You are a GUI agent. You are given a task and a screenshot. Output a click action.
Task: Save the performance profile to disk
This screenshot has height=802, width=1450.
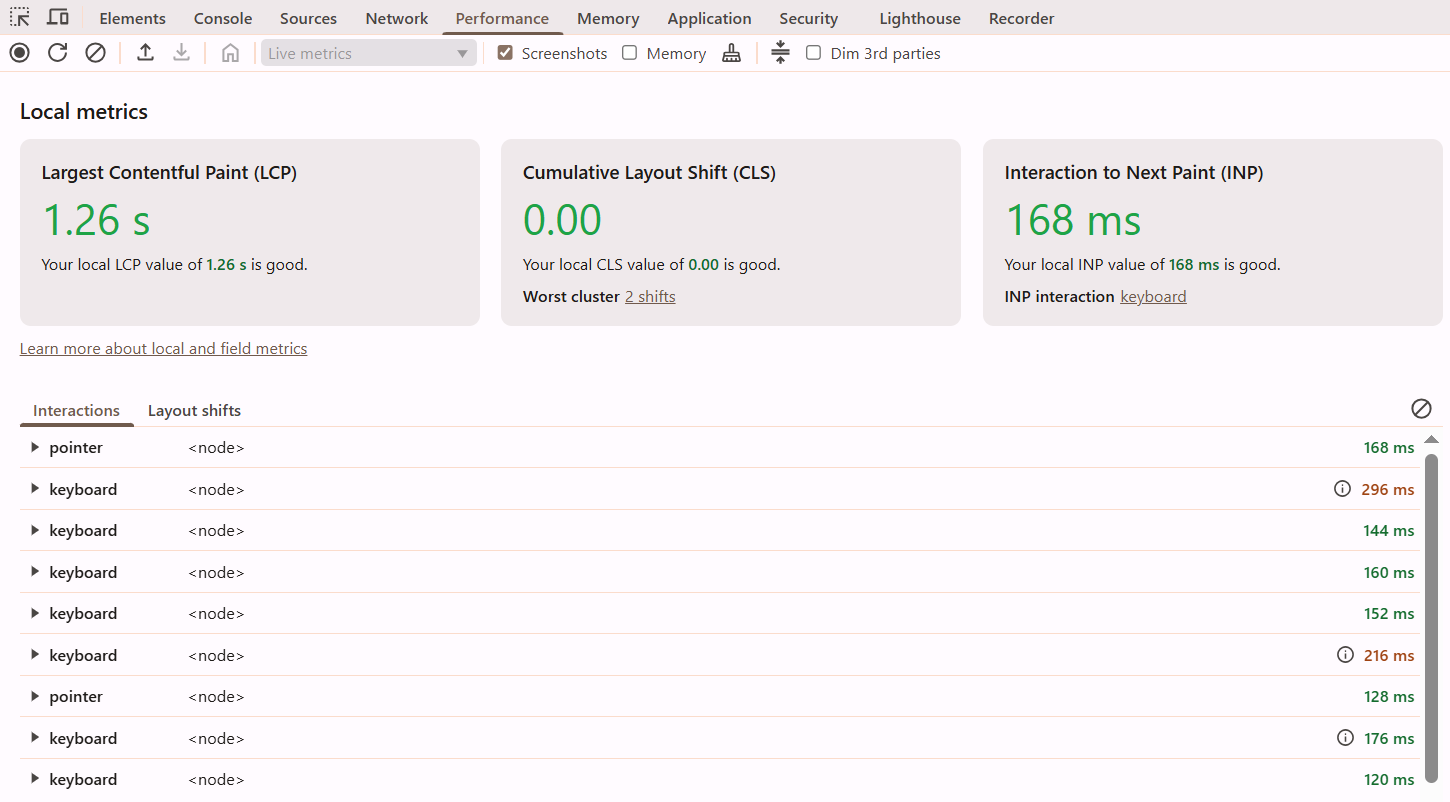181,52
